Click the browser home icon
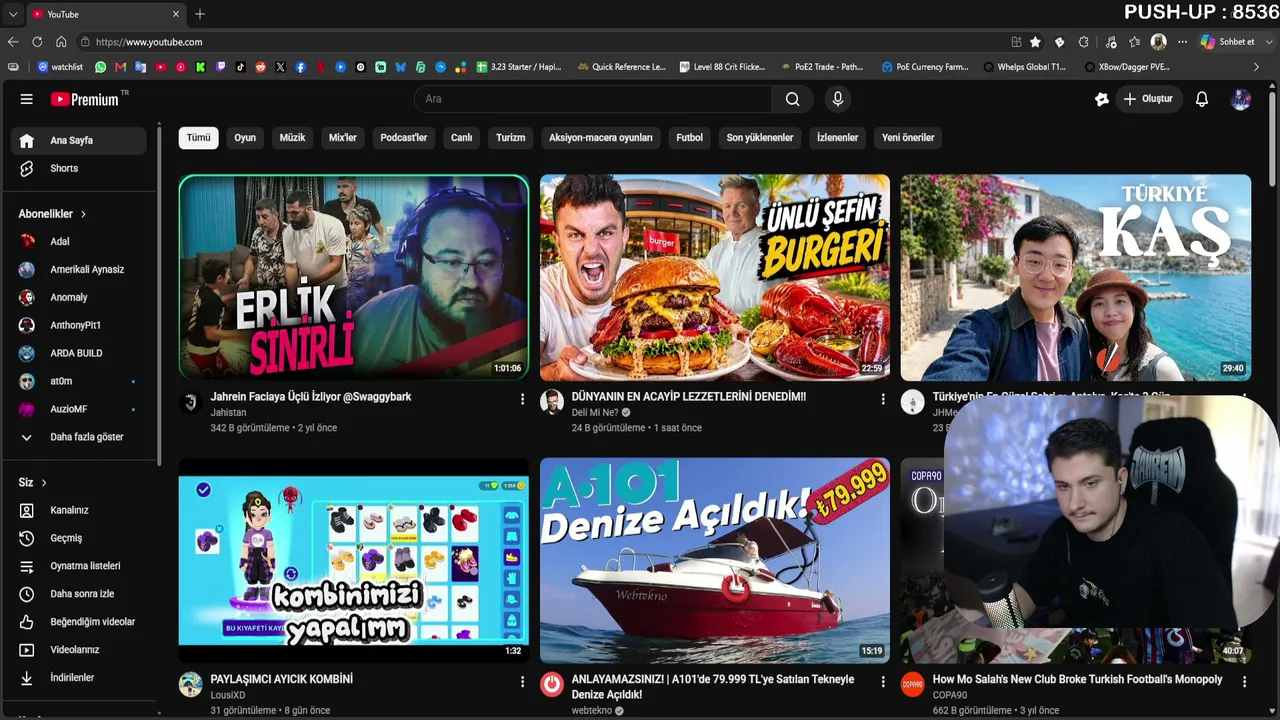The height and width of the screenshot is (720, 1280). point(61,42)
